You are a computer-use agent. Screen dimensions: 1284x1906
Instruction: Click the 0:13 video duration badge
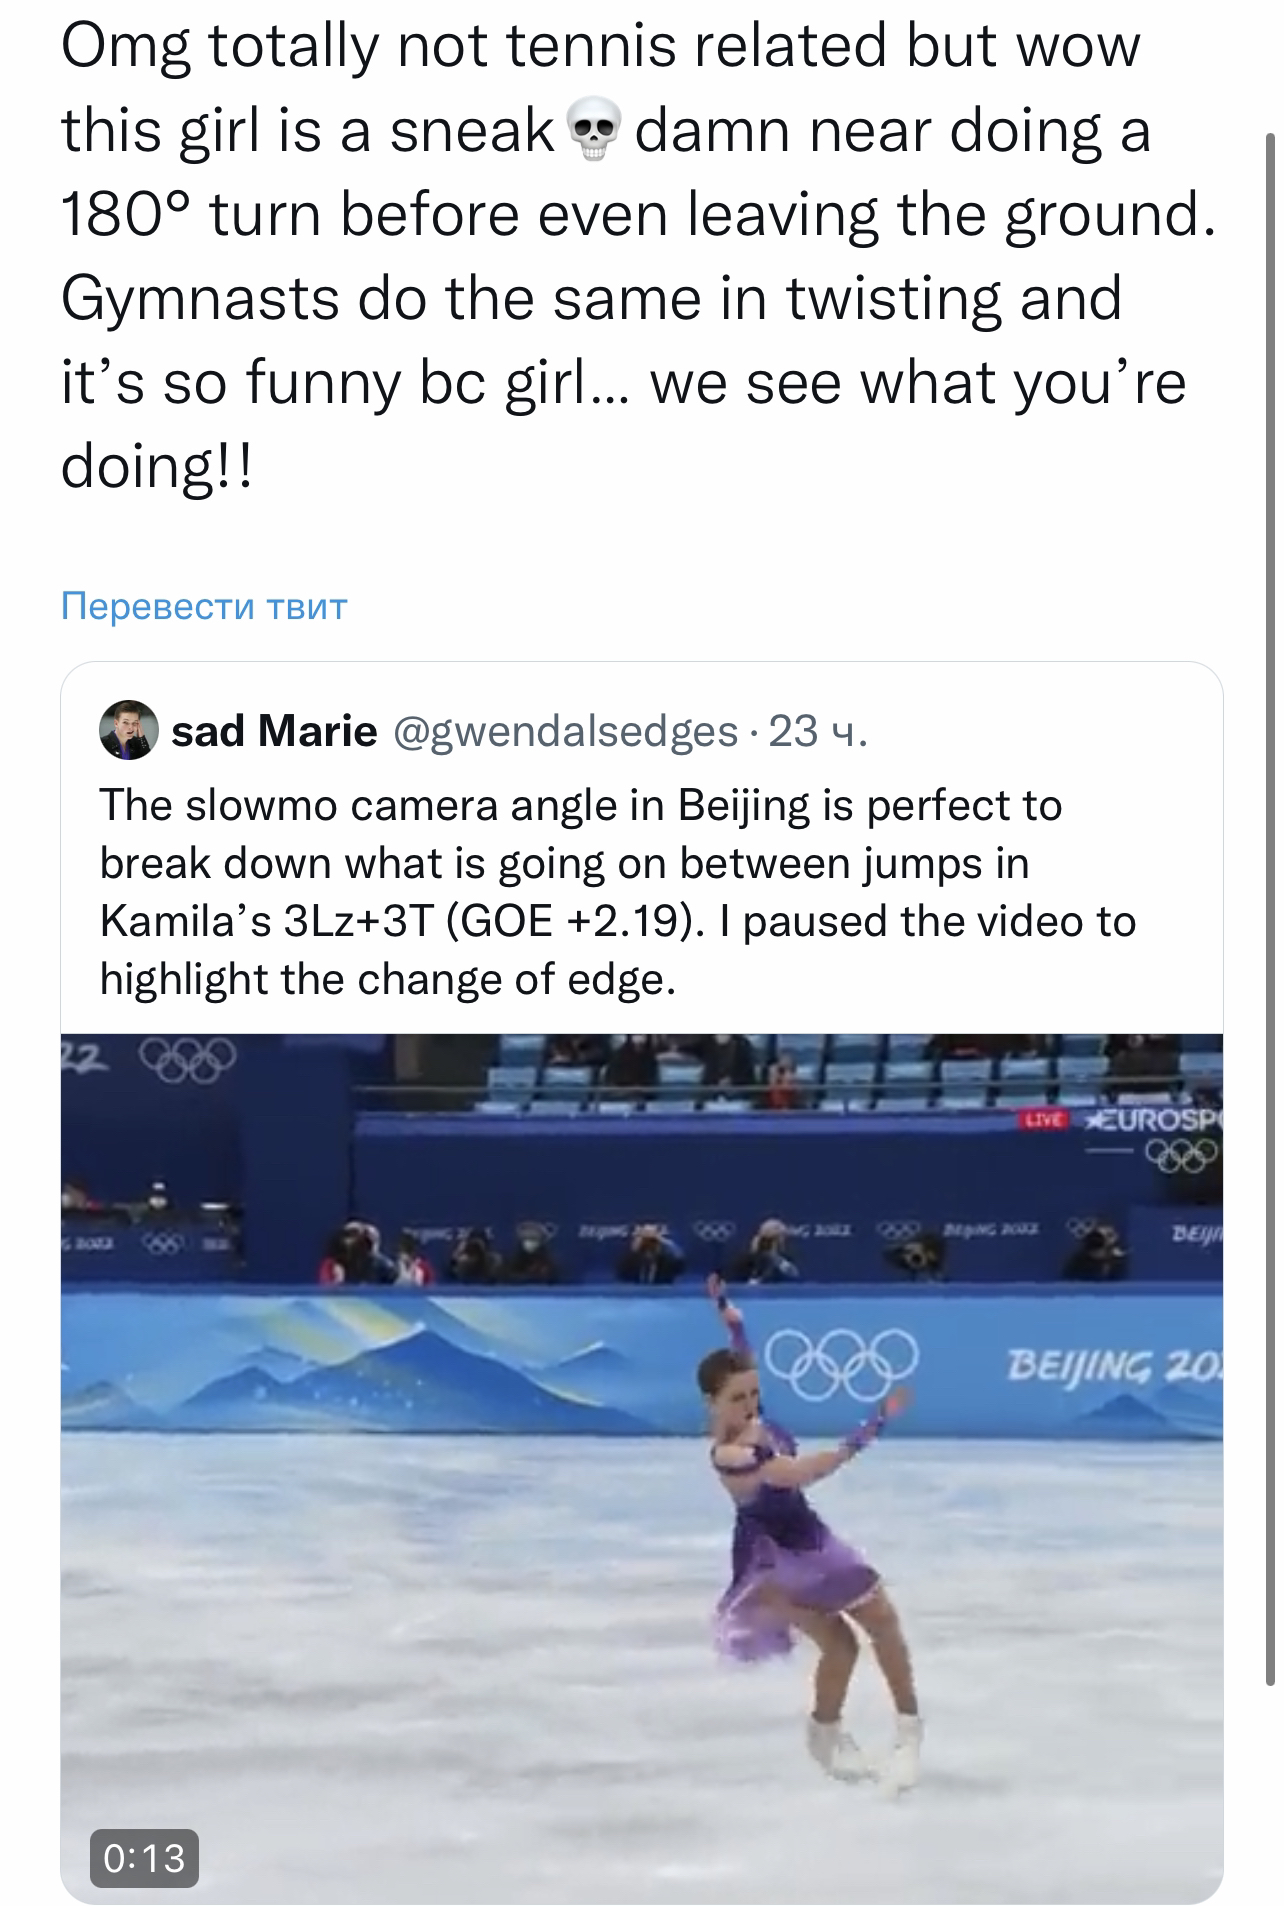[x=144, y=1858]
